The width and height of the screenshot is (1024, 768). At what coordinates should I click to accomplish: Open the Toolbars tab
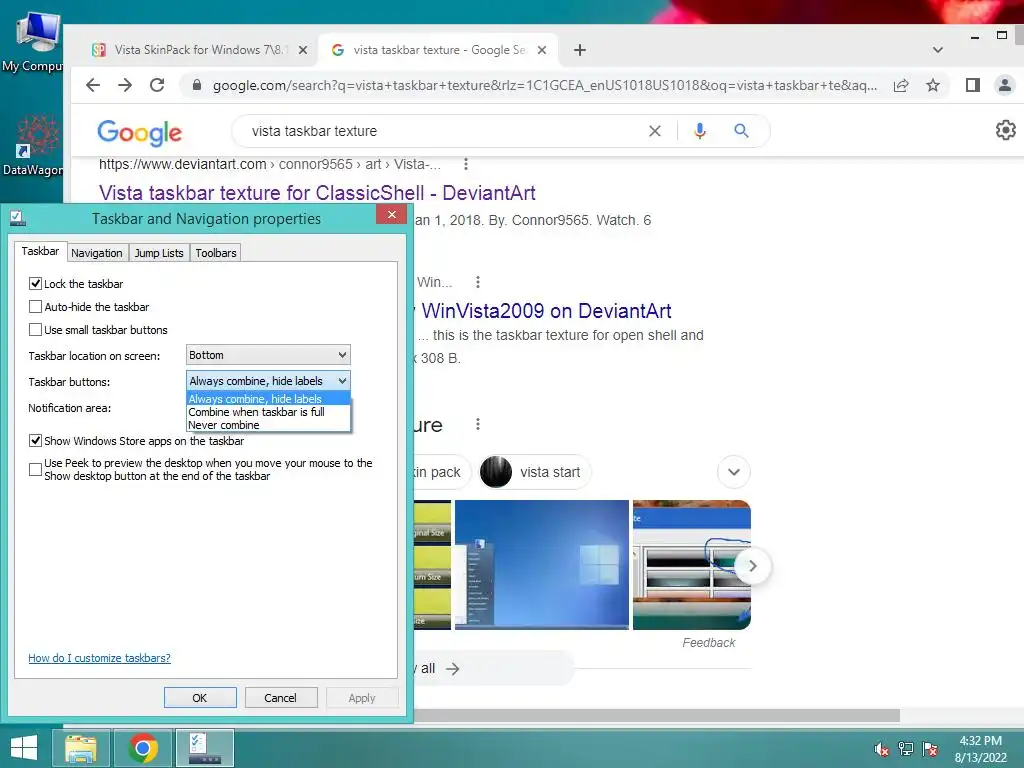click(x=216, y=253)
